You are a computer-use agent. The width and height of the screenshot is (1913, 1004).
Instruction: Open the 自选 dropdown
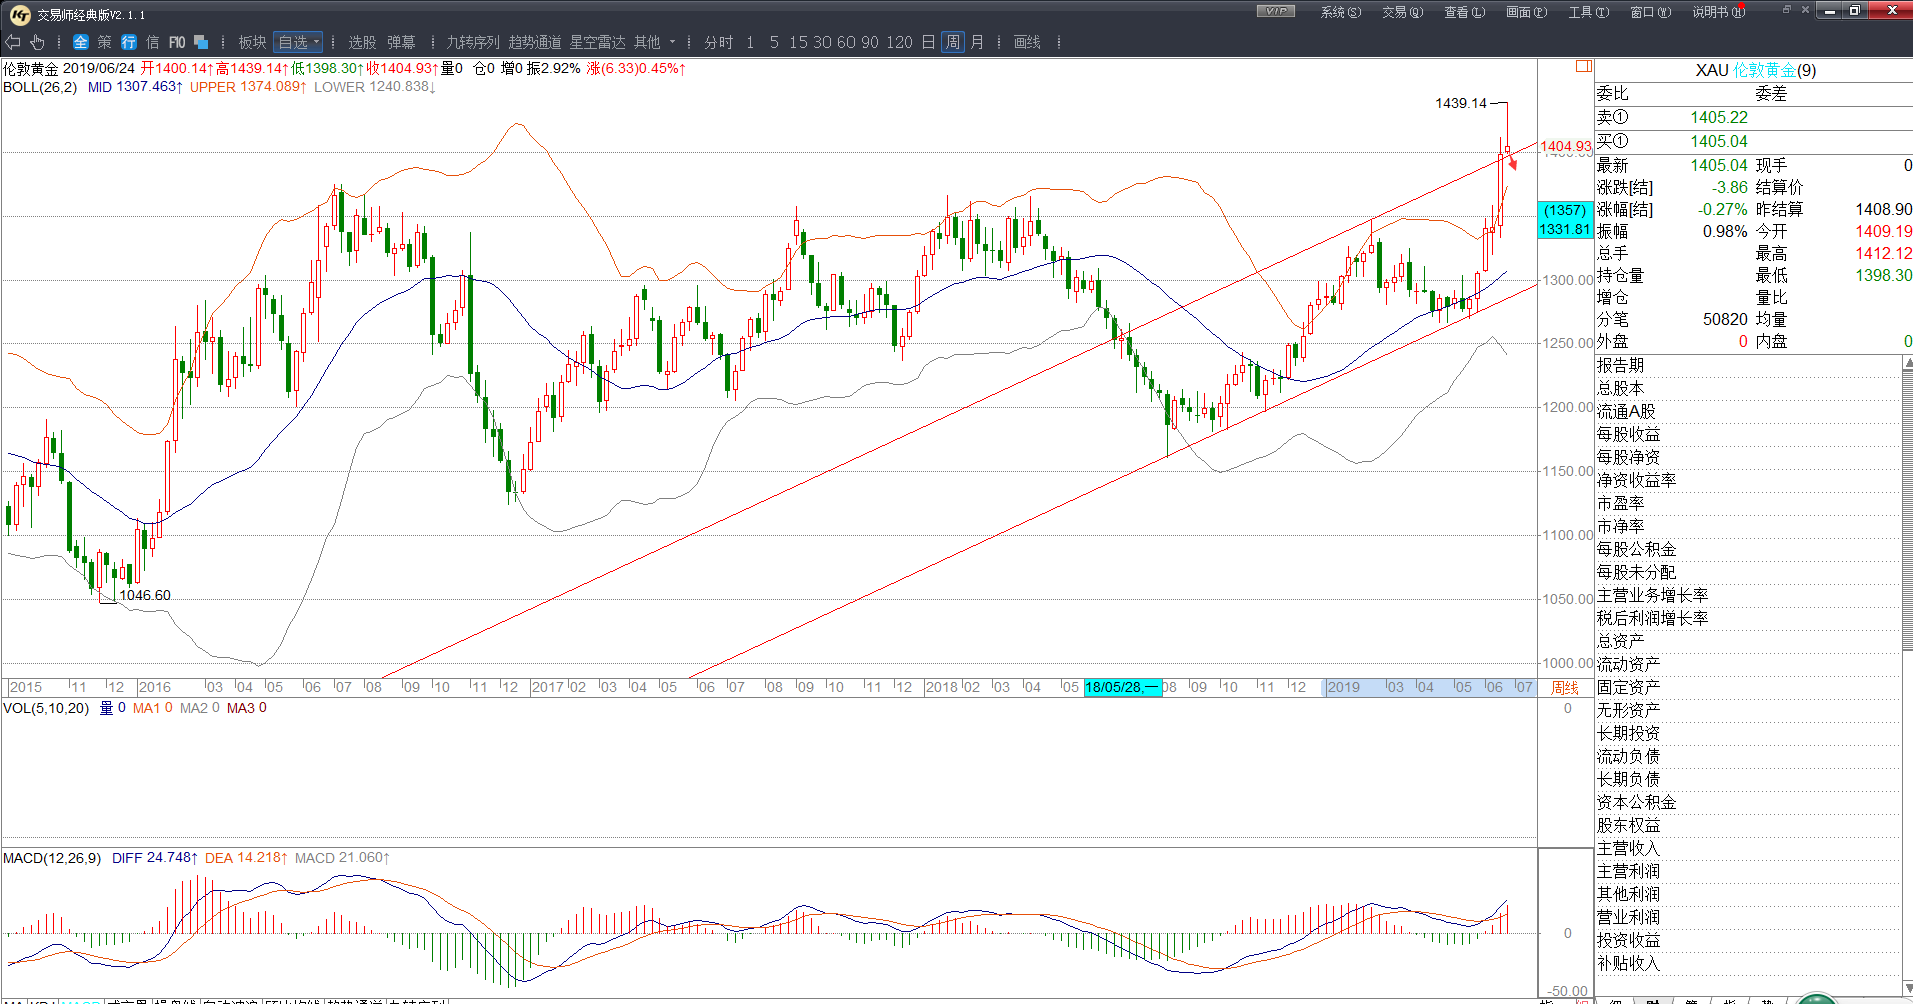click(x=298, y=42)
